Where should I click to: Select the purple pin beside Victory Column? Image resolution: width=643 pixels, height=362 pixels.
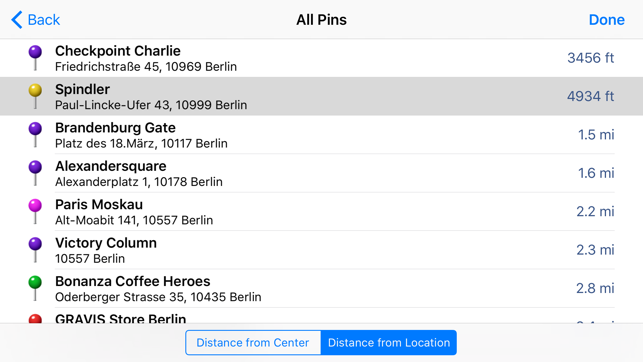(x=35, y=250)
